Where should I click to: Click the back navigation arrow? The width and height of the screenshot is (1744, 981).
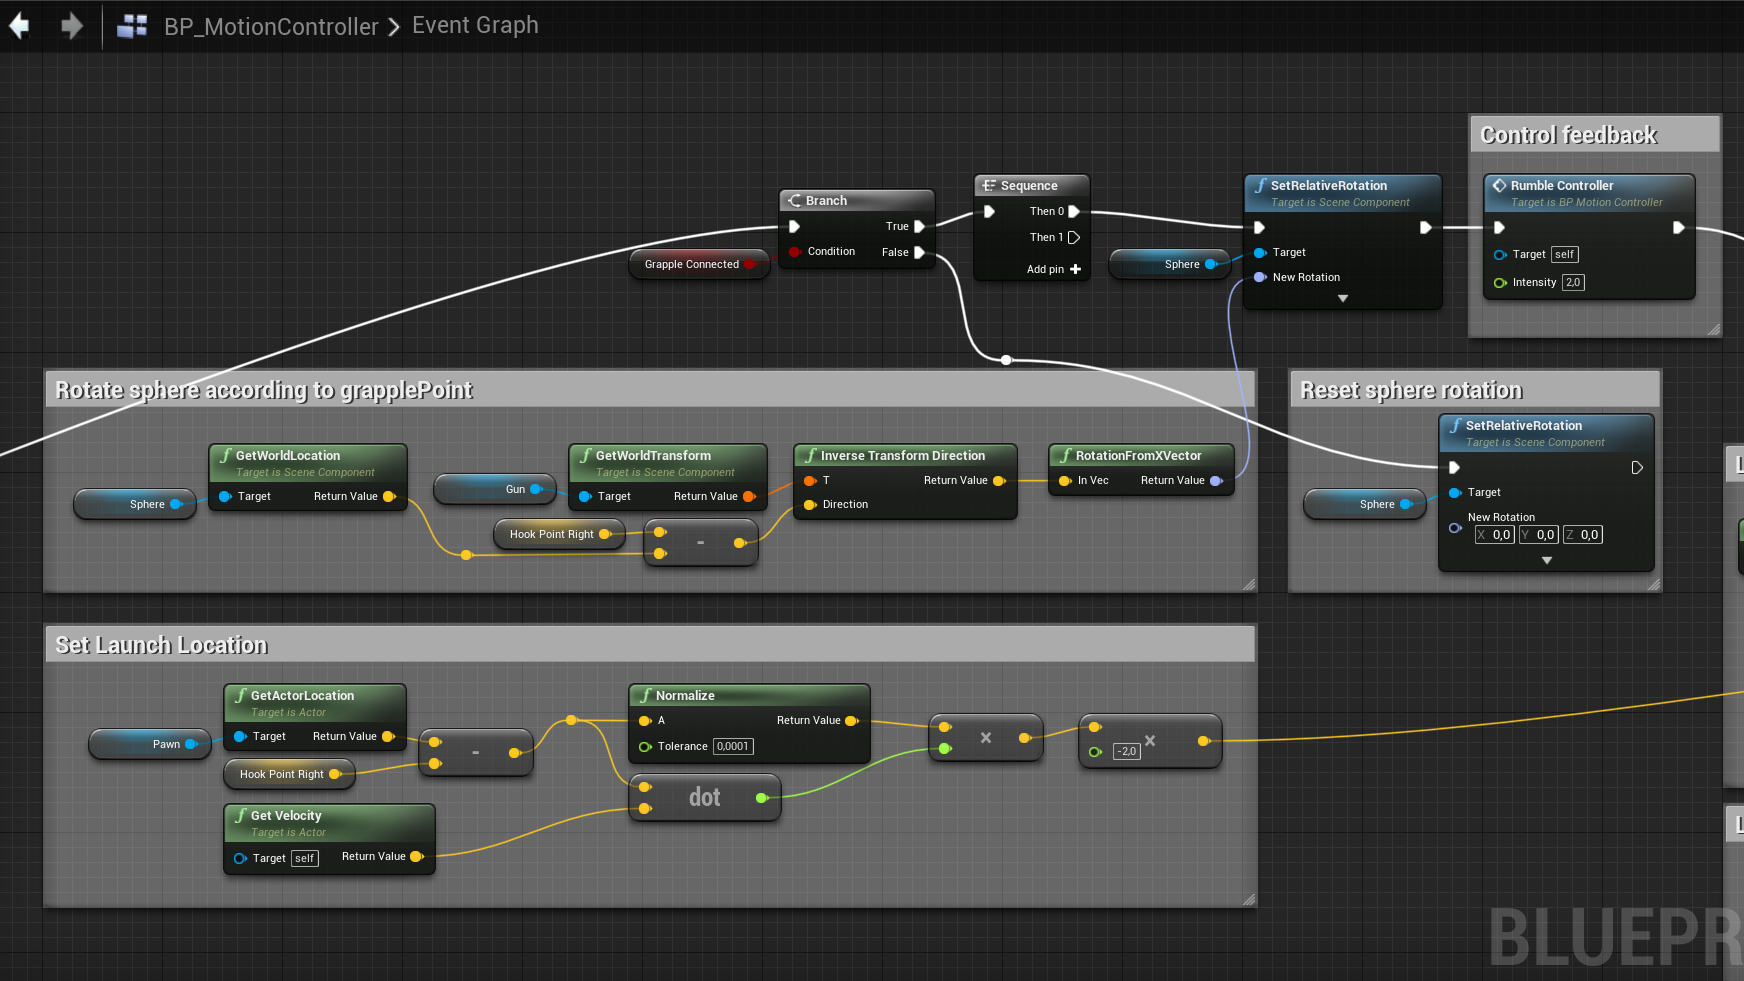click(20, 26)
